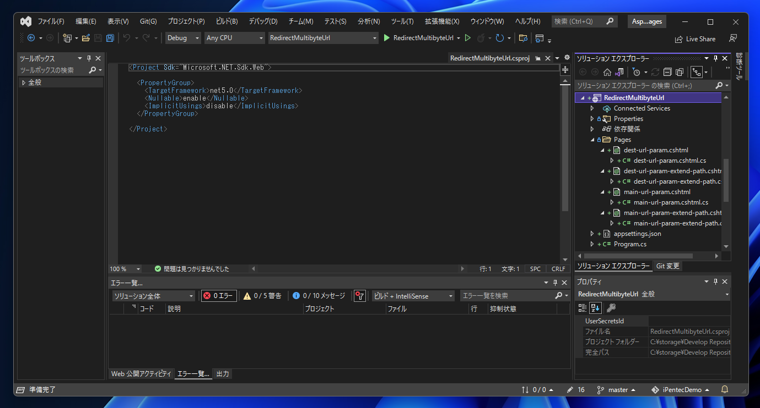Select Program.cs in Solution Explorer

[x=630, y=244]
